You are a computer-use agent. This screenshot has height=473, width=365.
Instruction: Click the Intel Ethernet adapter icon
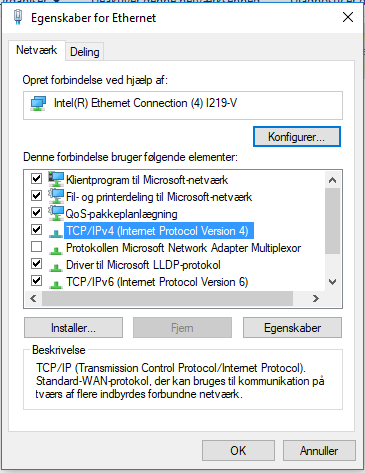tap(38, 104)
